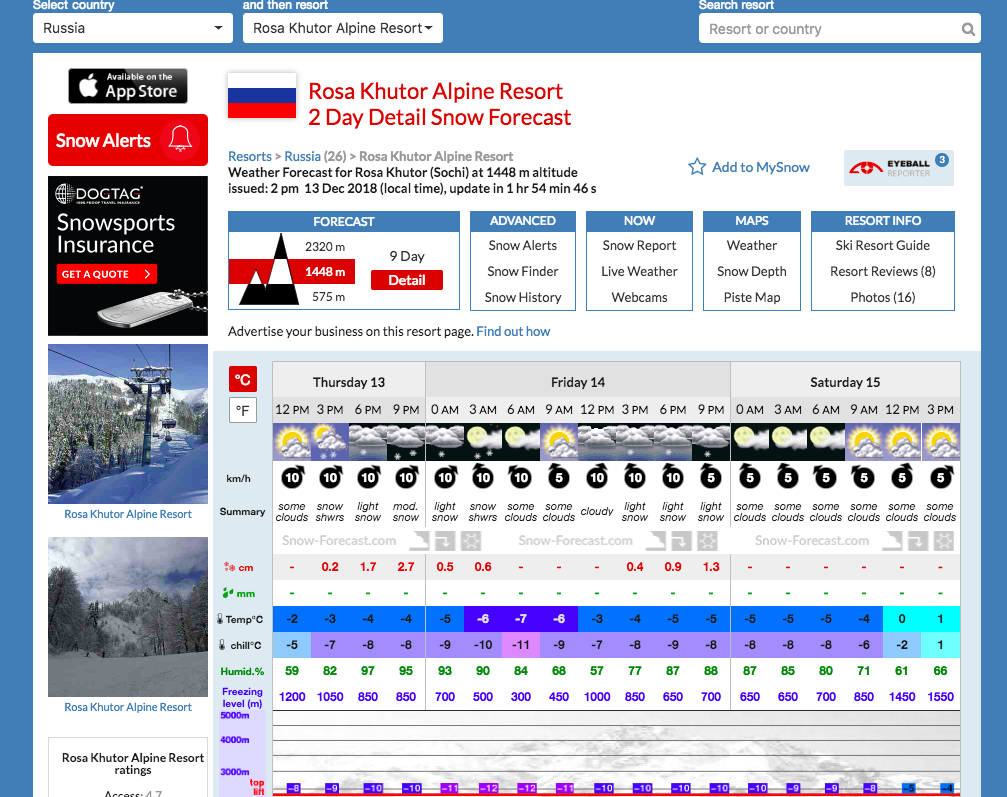This screenshot has width=1007, height=797.
Task: Open the chairlift resort photo thumbnail
Action: [128, 424]
